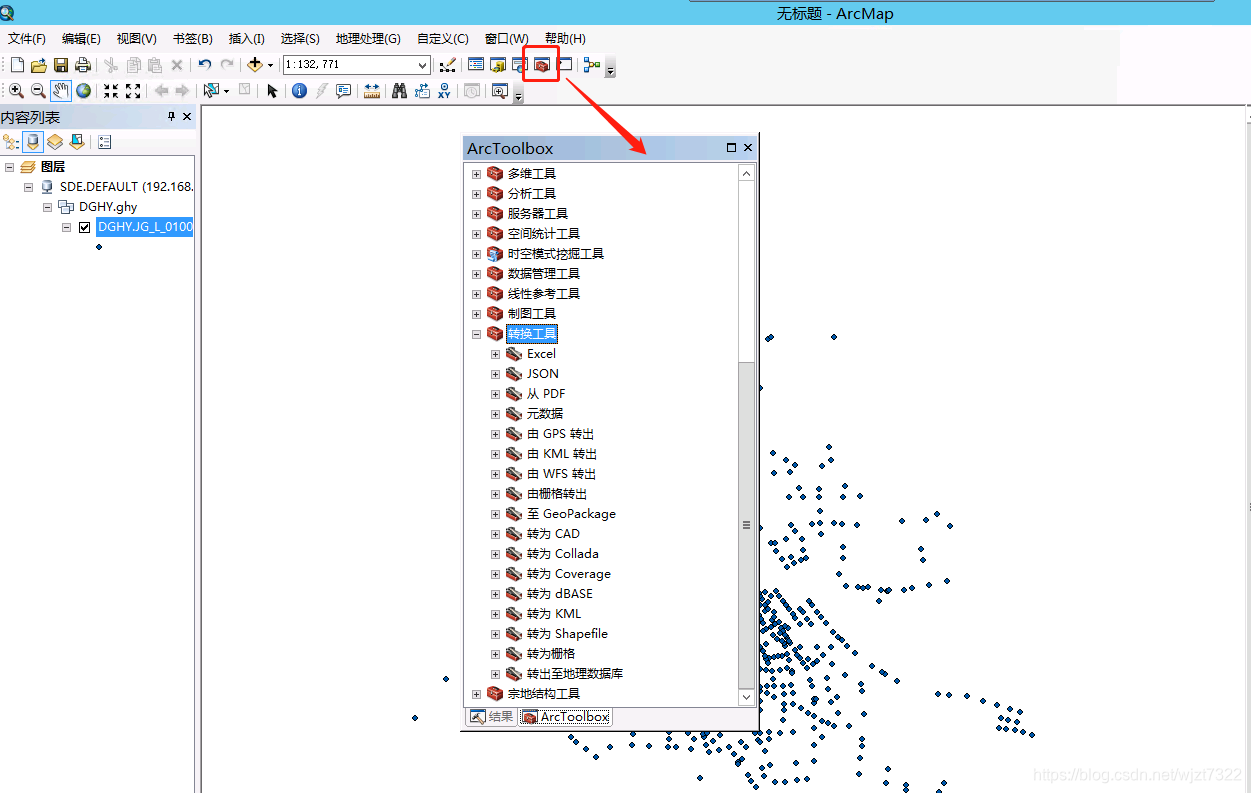The image size is (1251, 793).
Task: Expand the 数据管理工具 toolbox
Action: [x=476, y=274]
